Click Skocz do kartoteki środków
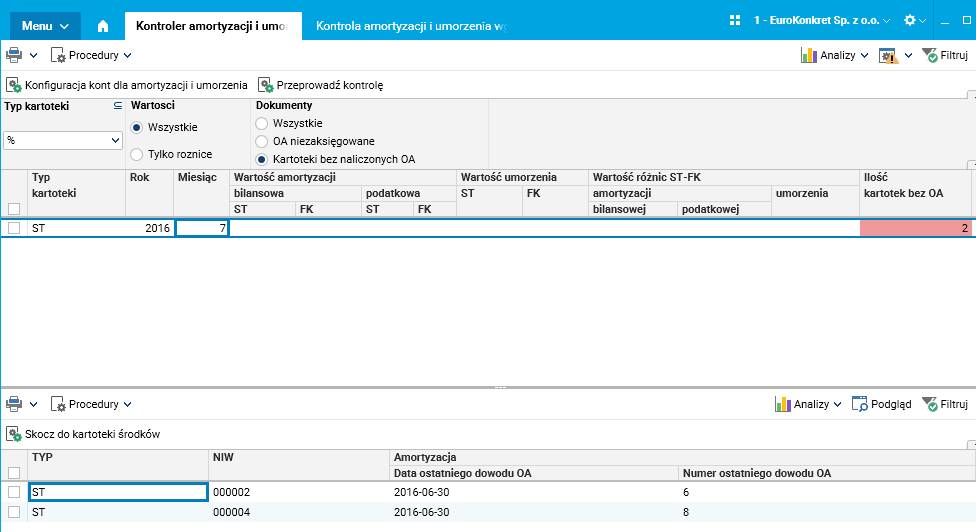The height and width of the screenshot is (532, 976). (x=83, y=434)
